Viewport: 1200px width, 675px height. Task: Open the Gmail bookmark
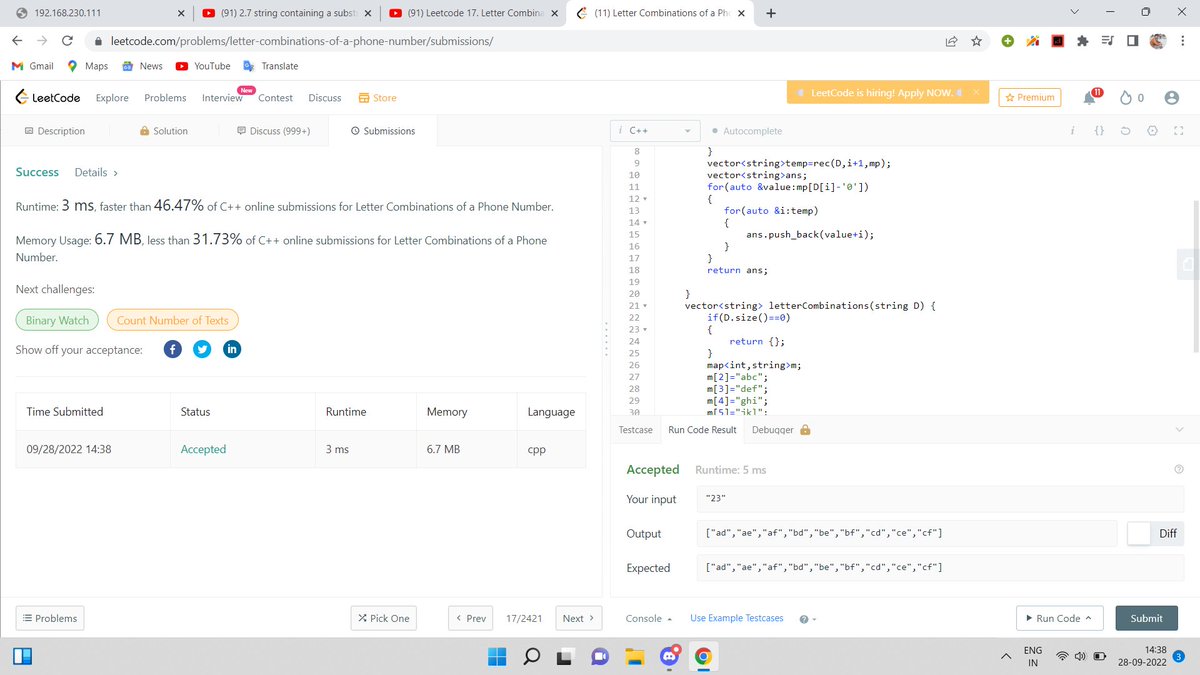click(x=33, y=66)
